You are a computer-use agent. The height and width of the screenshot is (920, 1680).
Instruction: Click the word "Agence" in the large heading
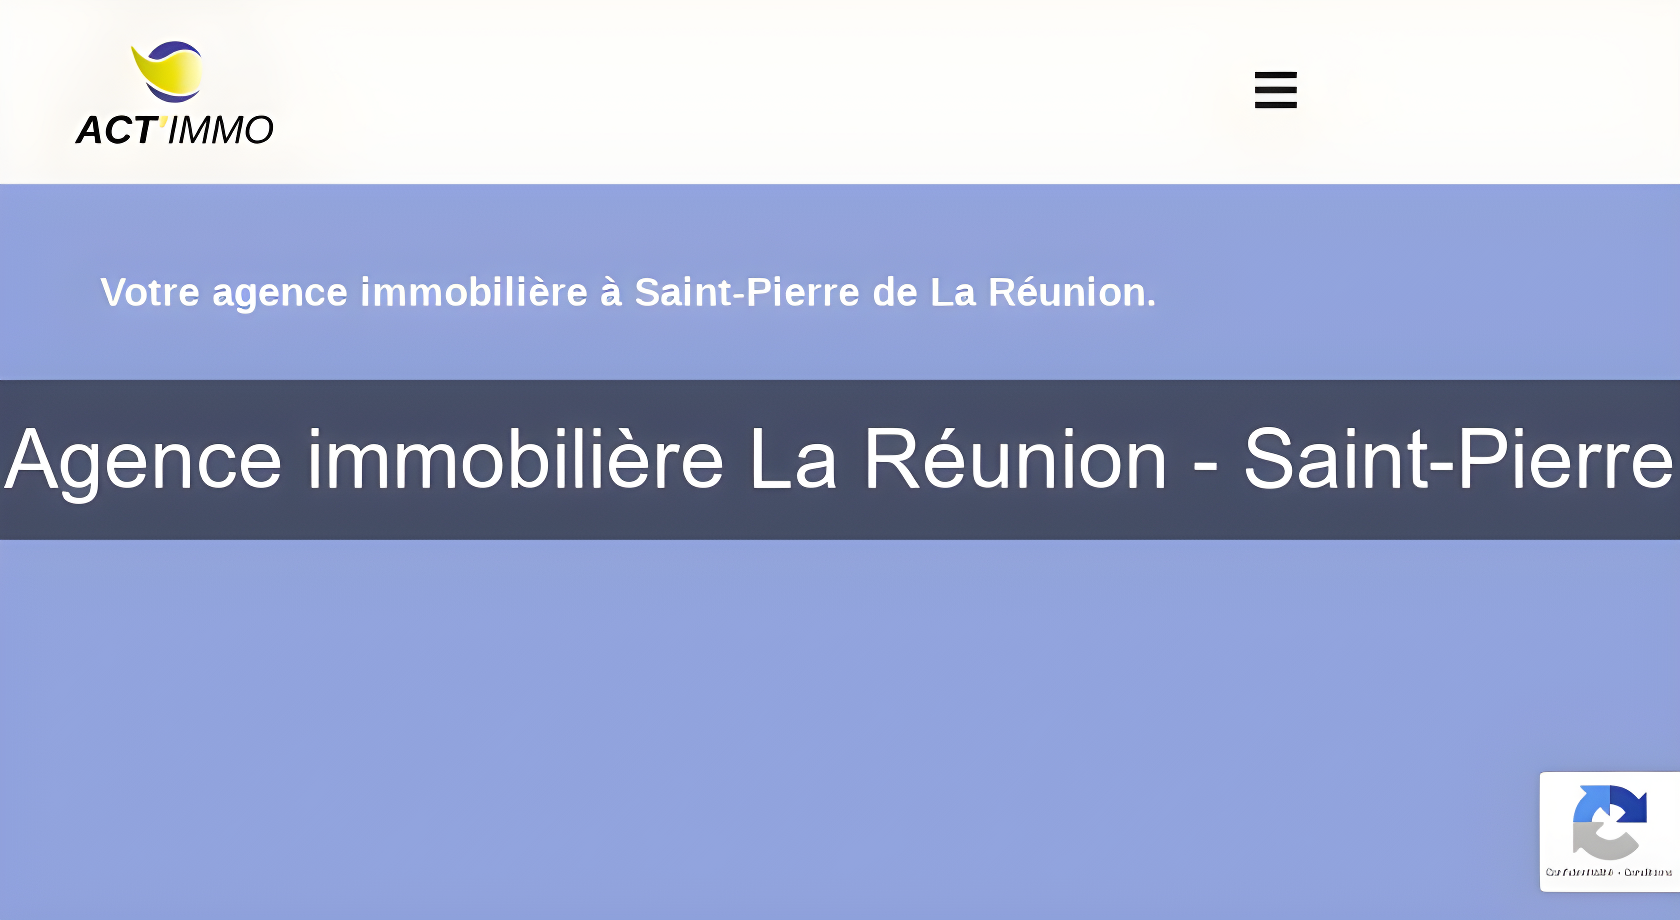point(144,460)
